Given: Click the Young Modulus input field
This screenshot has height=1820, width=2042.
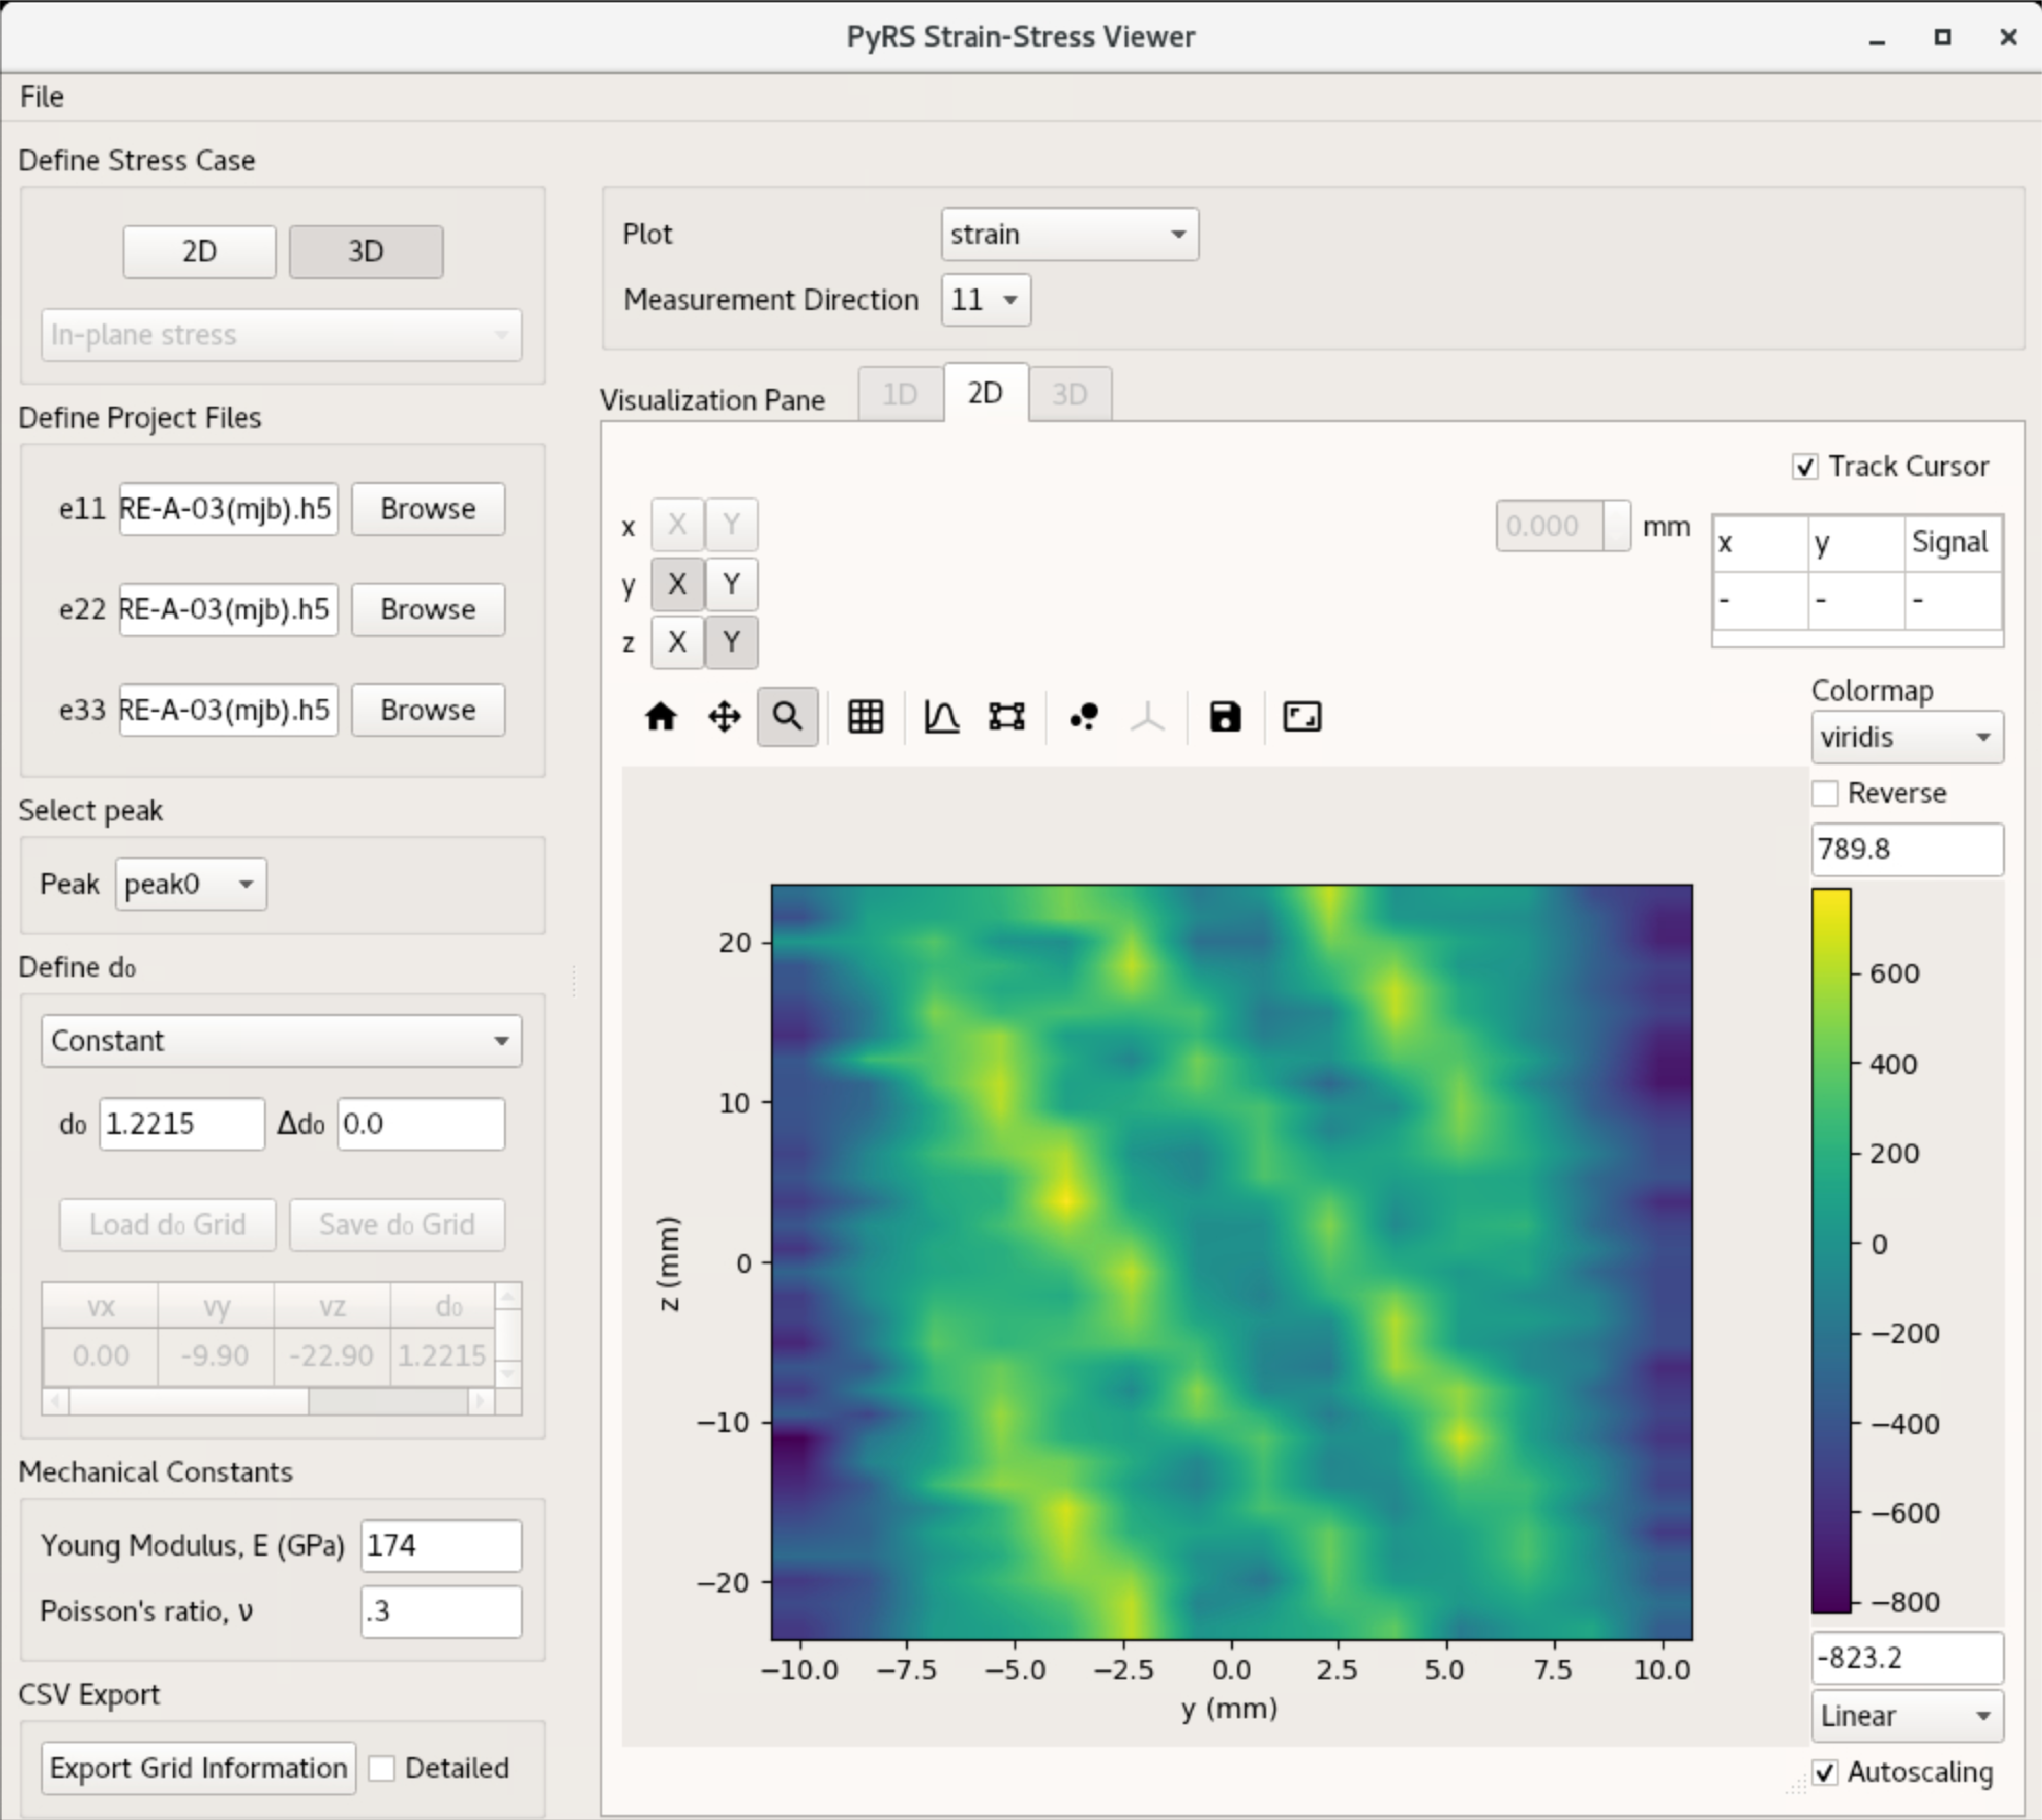Looking at the screenshot, I should pyautogui.click(x=441, y=1546).
